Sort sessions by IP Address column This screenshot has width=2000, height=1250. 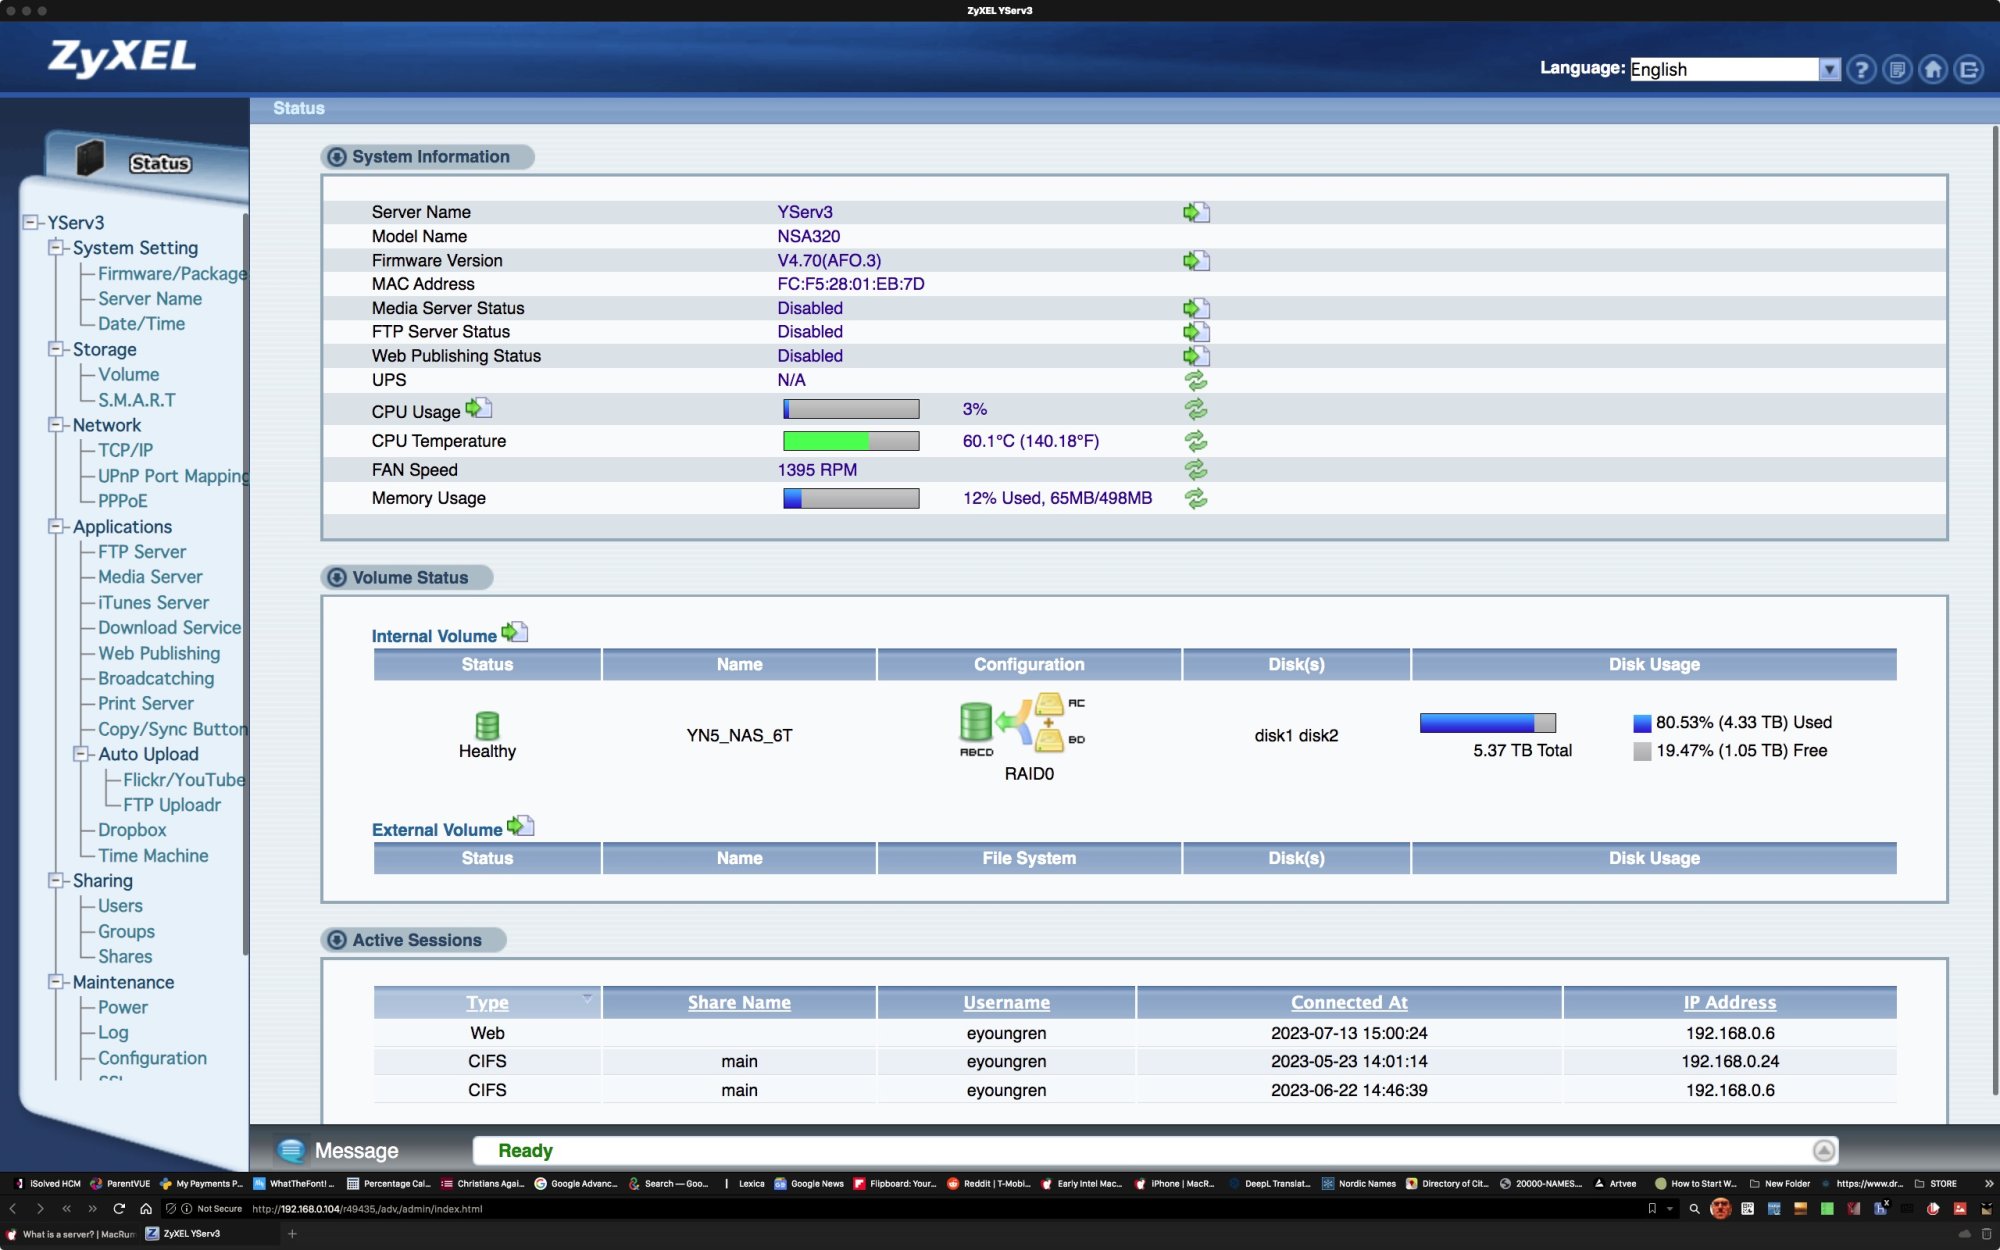tap(1729, 1002)
